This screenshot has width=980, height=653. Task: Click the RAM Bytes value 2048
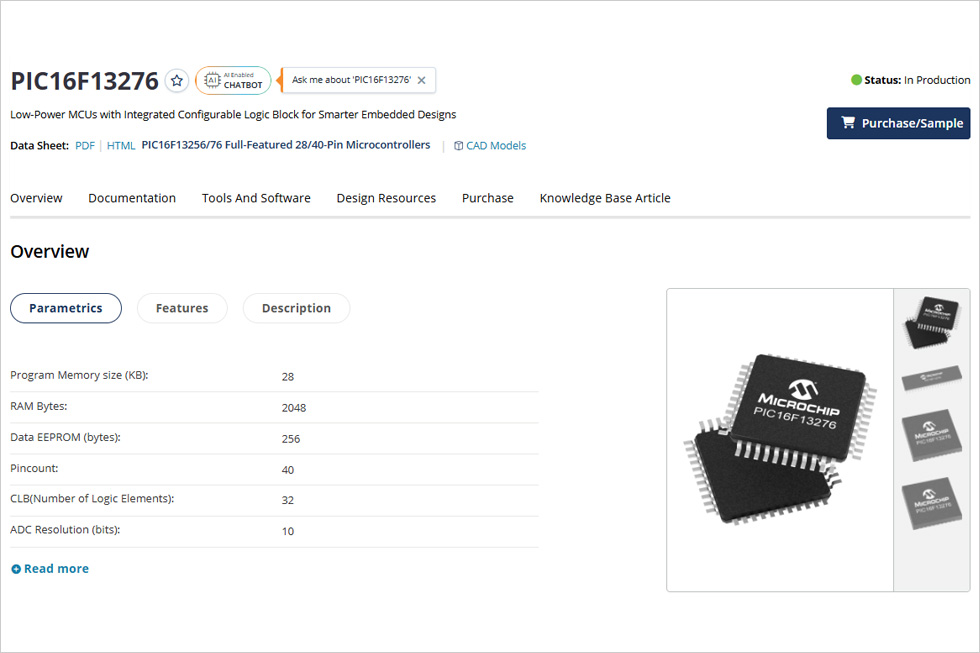[x=294, y=408]
